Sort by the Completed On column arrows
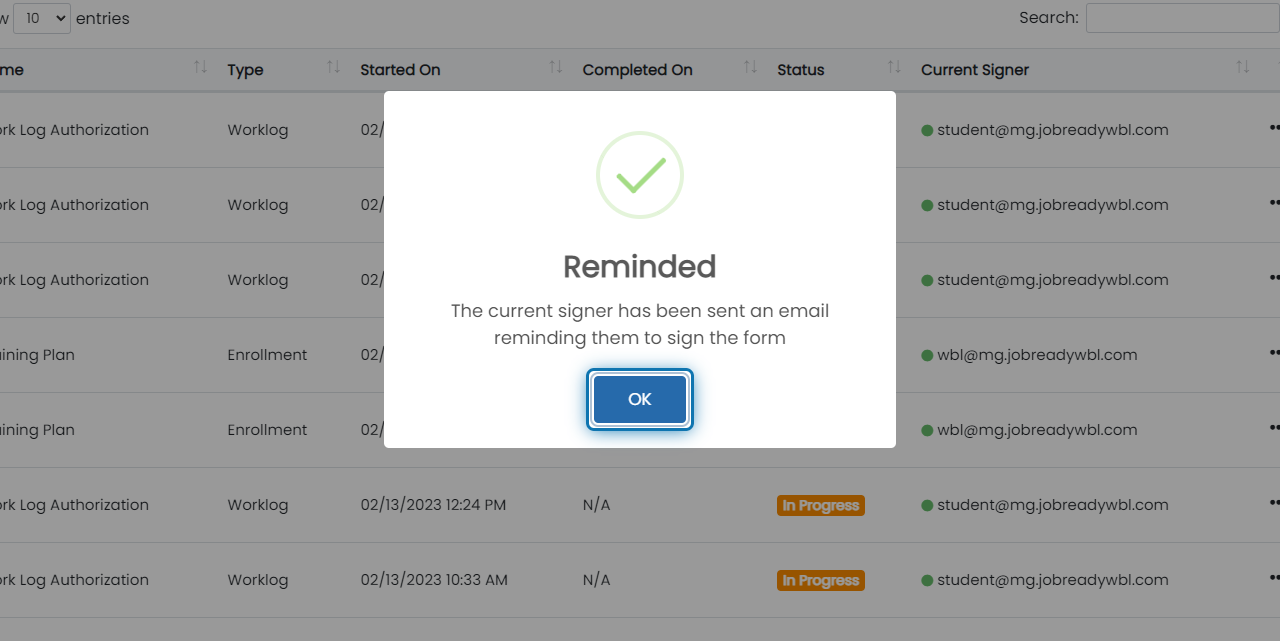The width and height of the screenshot is (1280, 641). point(749,67)
